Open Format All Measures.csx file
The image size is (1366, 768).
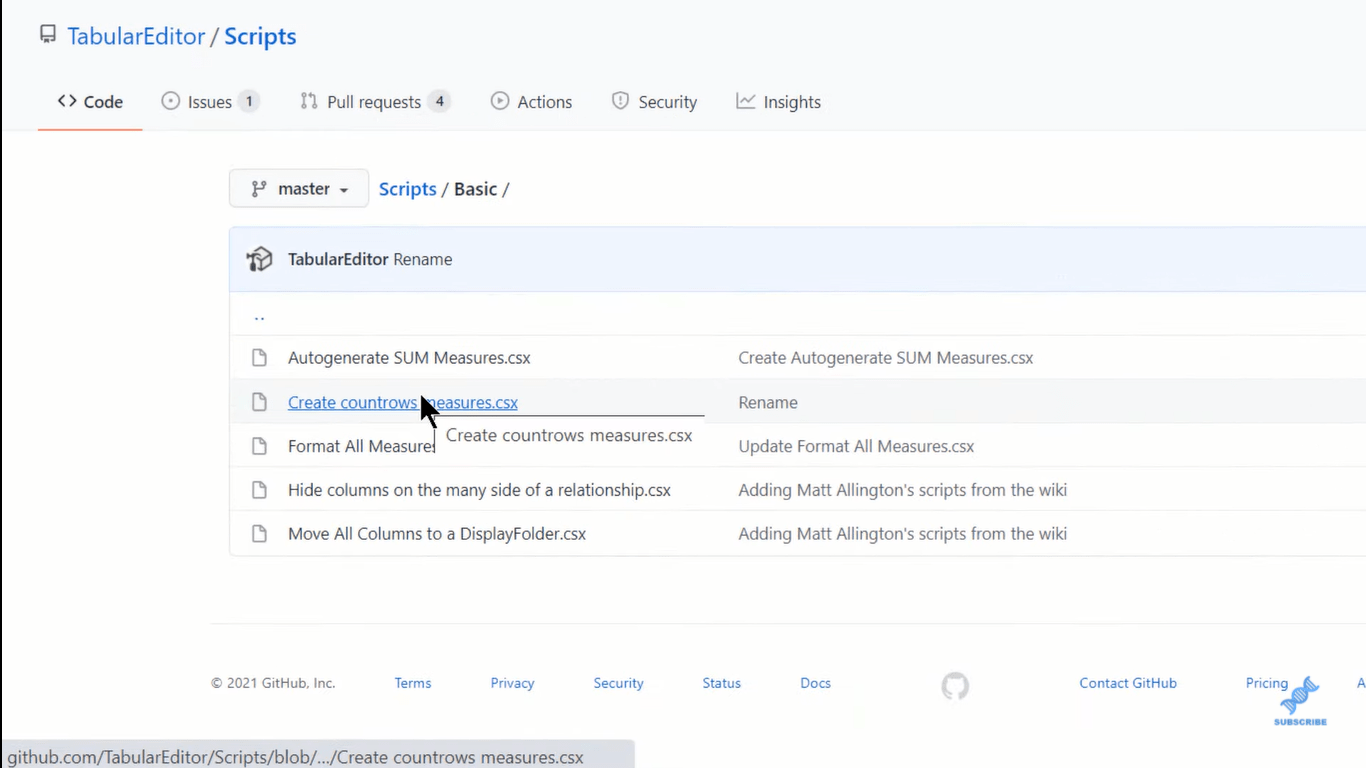tap(361, 446)
